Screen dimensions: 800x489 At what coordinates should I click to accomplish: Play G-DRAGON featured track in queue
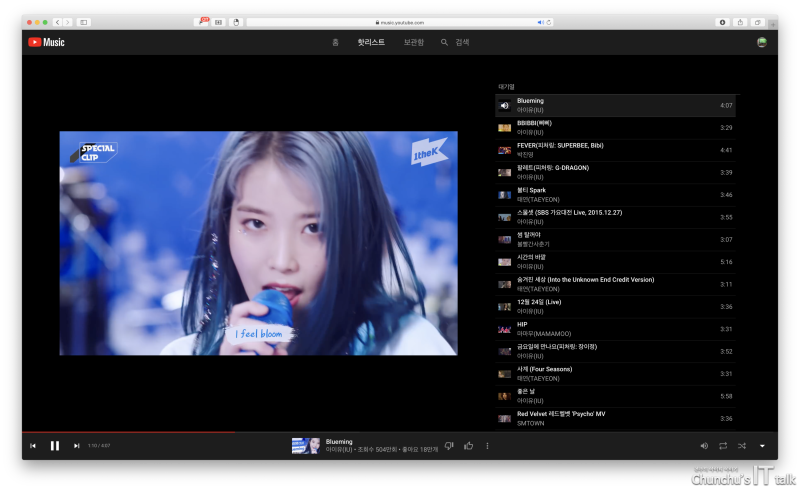[x=615, y=173]
